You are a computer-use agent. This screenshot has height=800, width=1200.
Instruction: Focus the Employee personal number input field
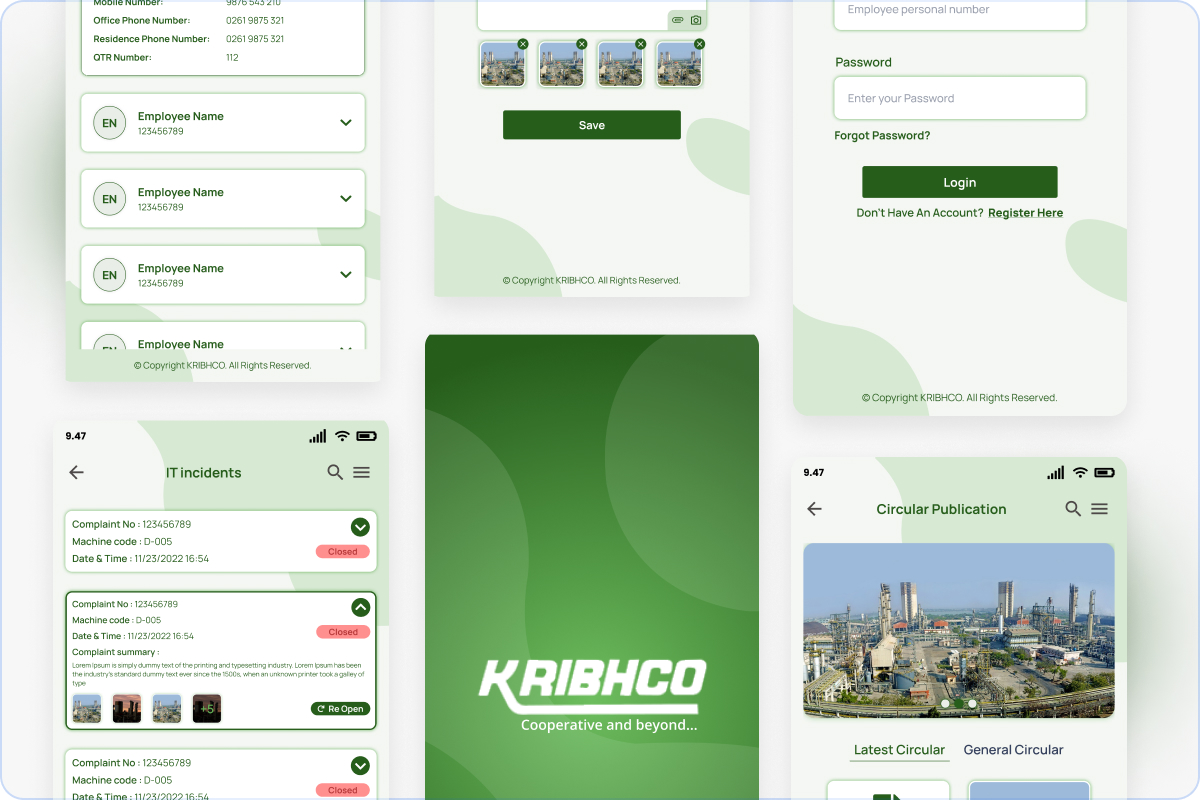[x=960, y=13]
